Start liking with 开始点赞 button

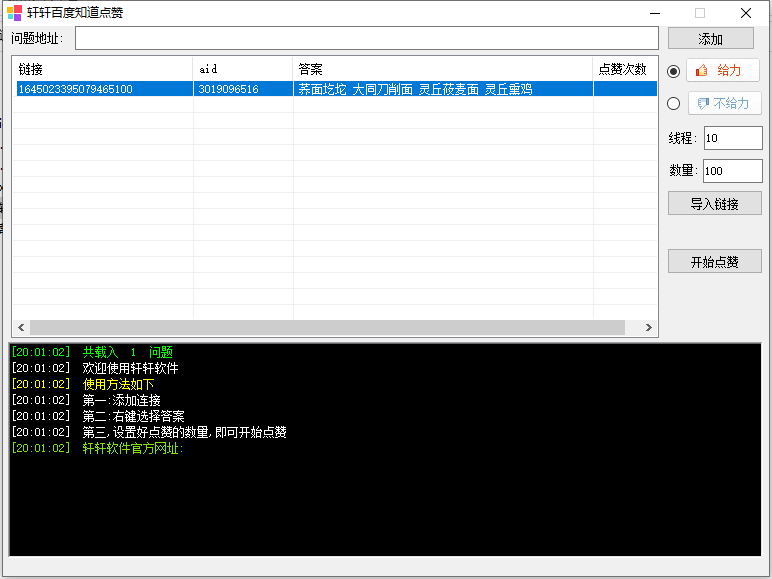(714, 261)
